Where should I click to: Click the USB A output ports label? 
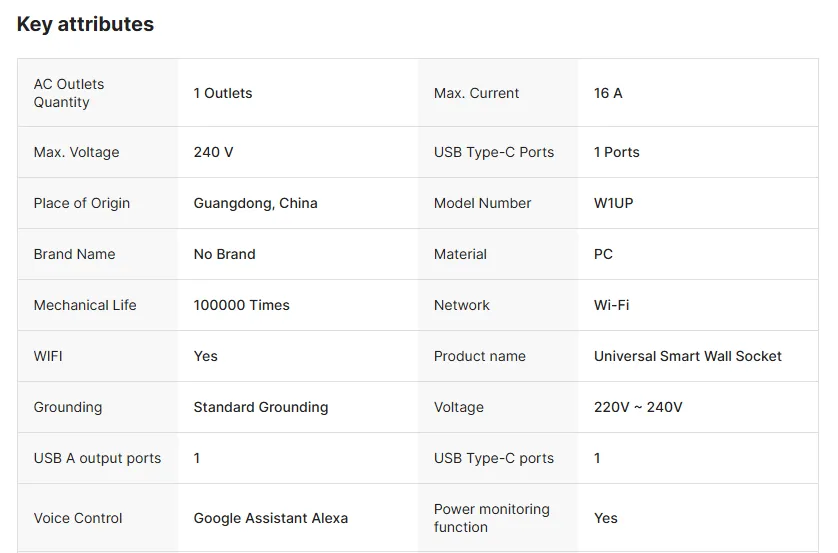[97, 458]
